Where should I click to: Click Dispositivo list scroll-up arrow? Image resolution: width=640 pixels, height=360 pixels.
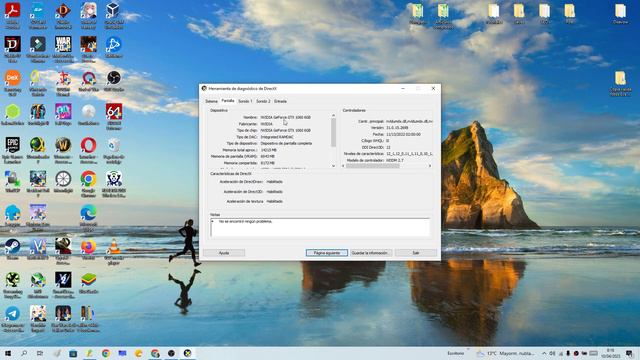coord(333,116)
